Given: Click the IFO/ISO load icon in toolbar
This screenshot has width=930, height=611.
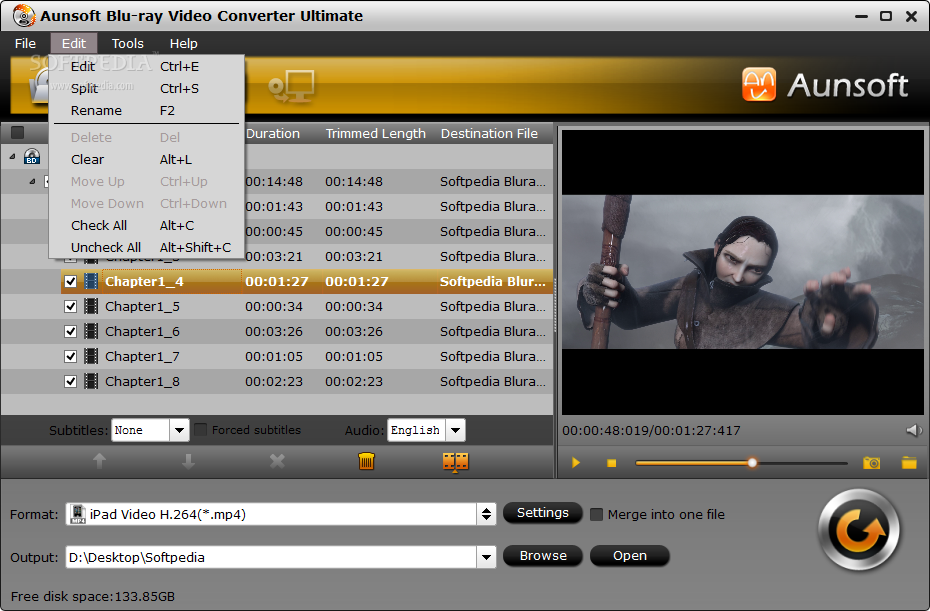Looking at the screenshot, I should [291, 87].
